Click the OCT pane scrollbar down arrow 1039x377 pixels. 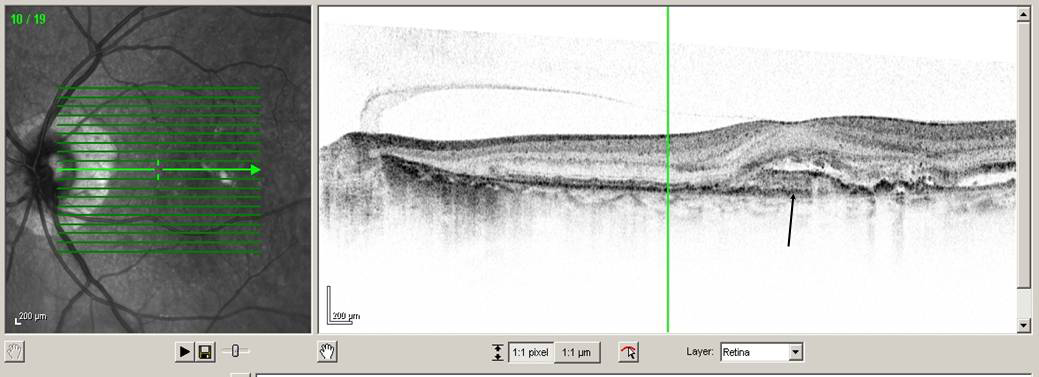pyautogui.click(x=1024, y=325)
